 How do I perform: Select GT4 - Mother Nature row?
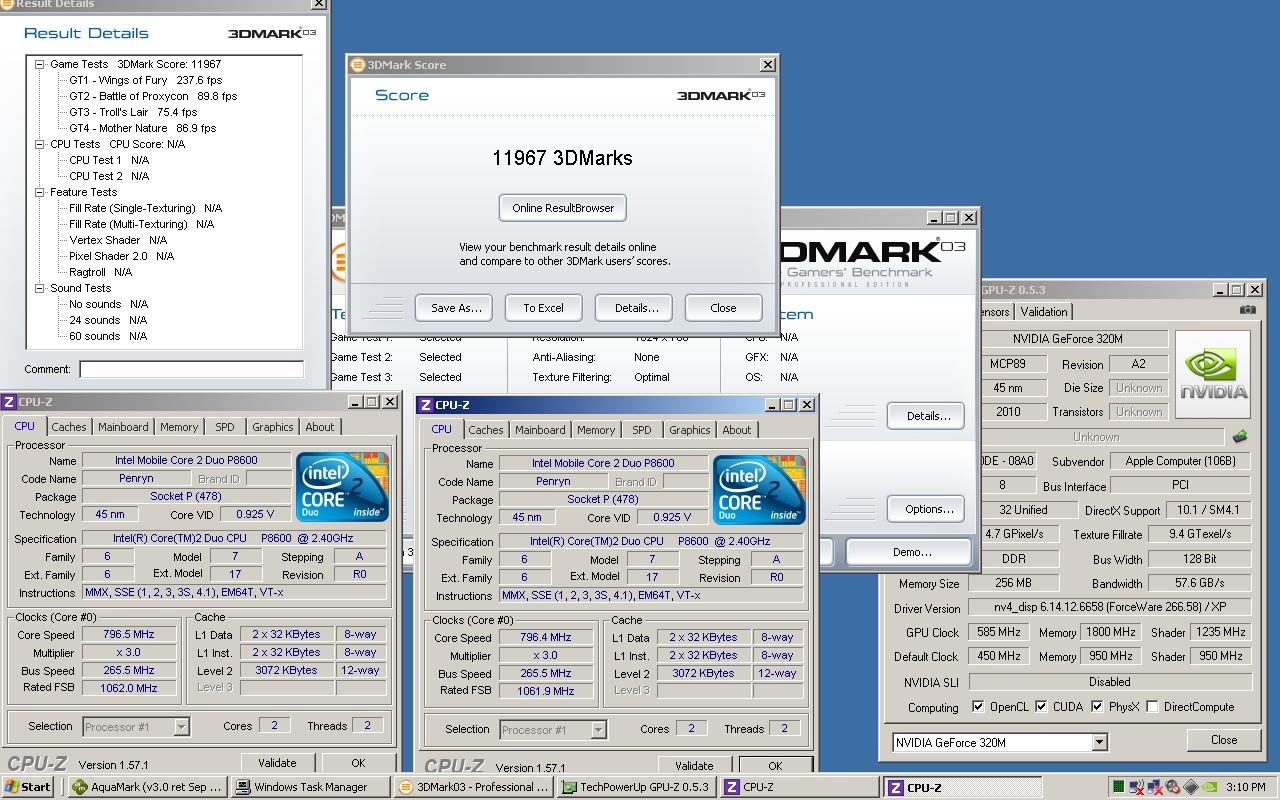pos(142,128)
